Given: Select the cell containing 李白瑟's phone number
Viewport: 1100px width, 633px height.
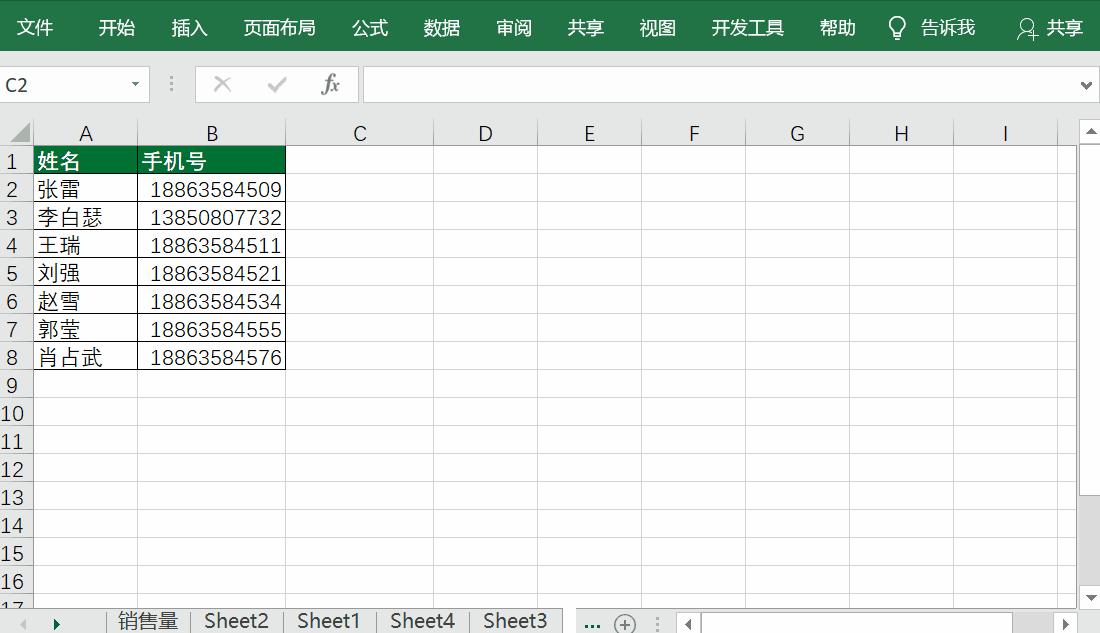Looking at the screenshot, I should (212, 216).
